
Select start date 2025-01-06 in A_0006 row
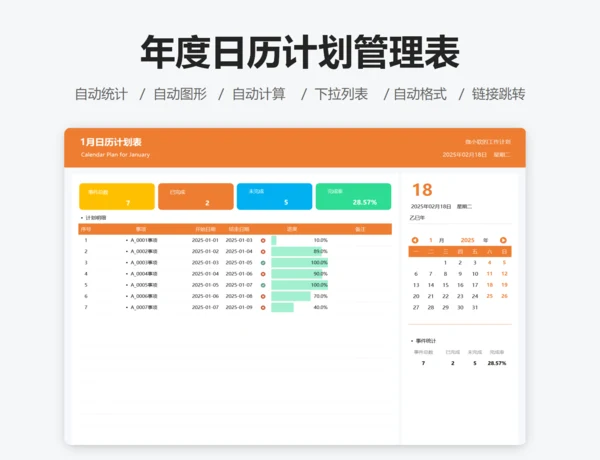pos(205,296)
